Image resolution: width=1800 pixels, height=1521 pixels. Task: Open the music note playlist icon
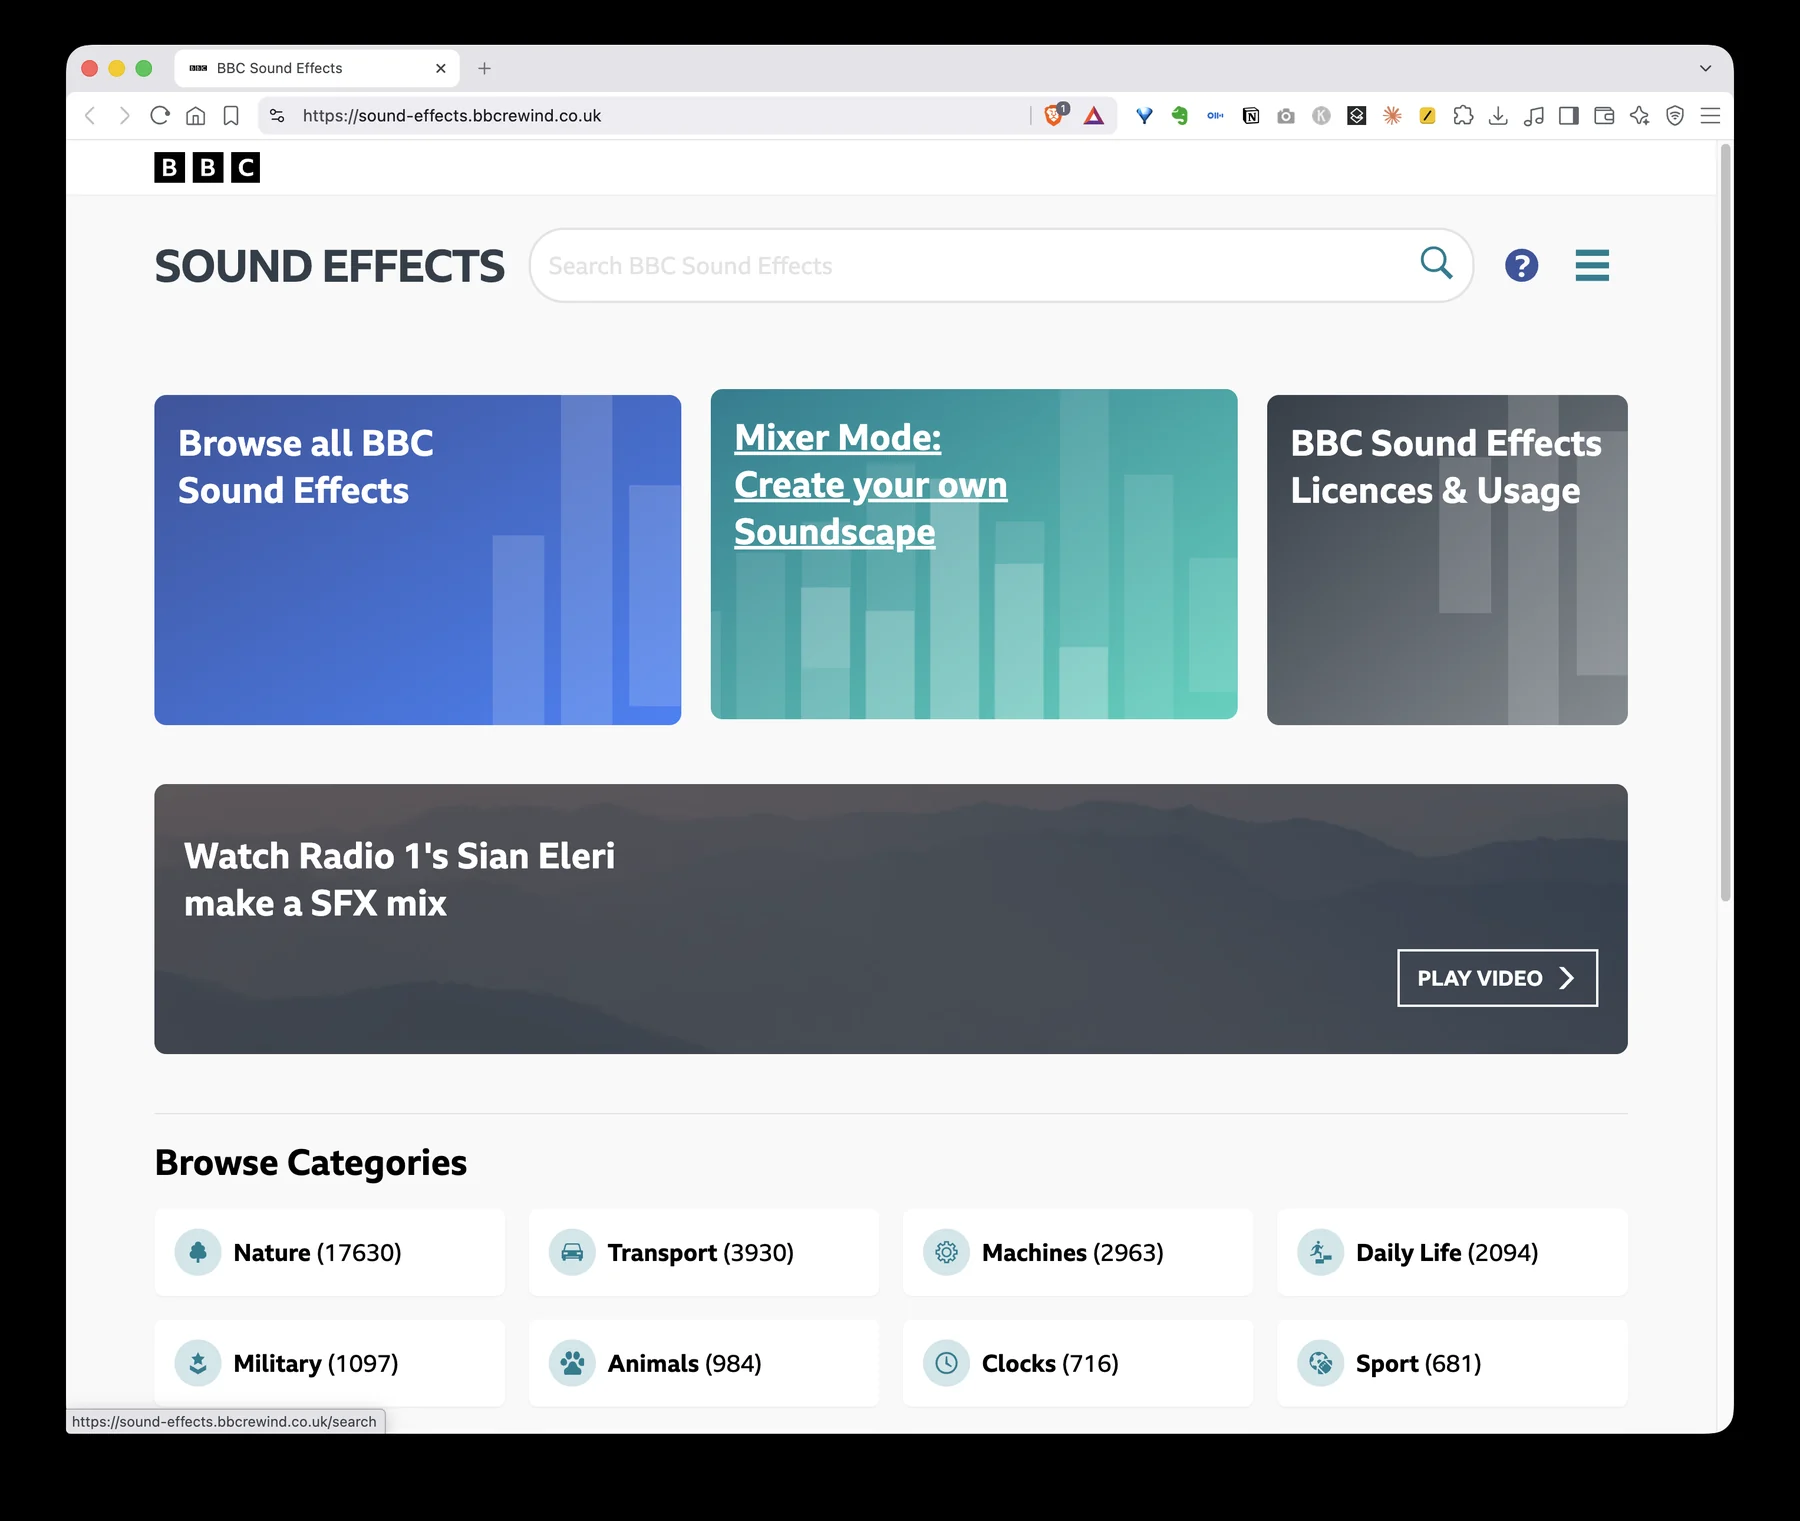(1534, 116)
